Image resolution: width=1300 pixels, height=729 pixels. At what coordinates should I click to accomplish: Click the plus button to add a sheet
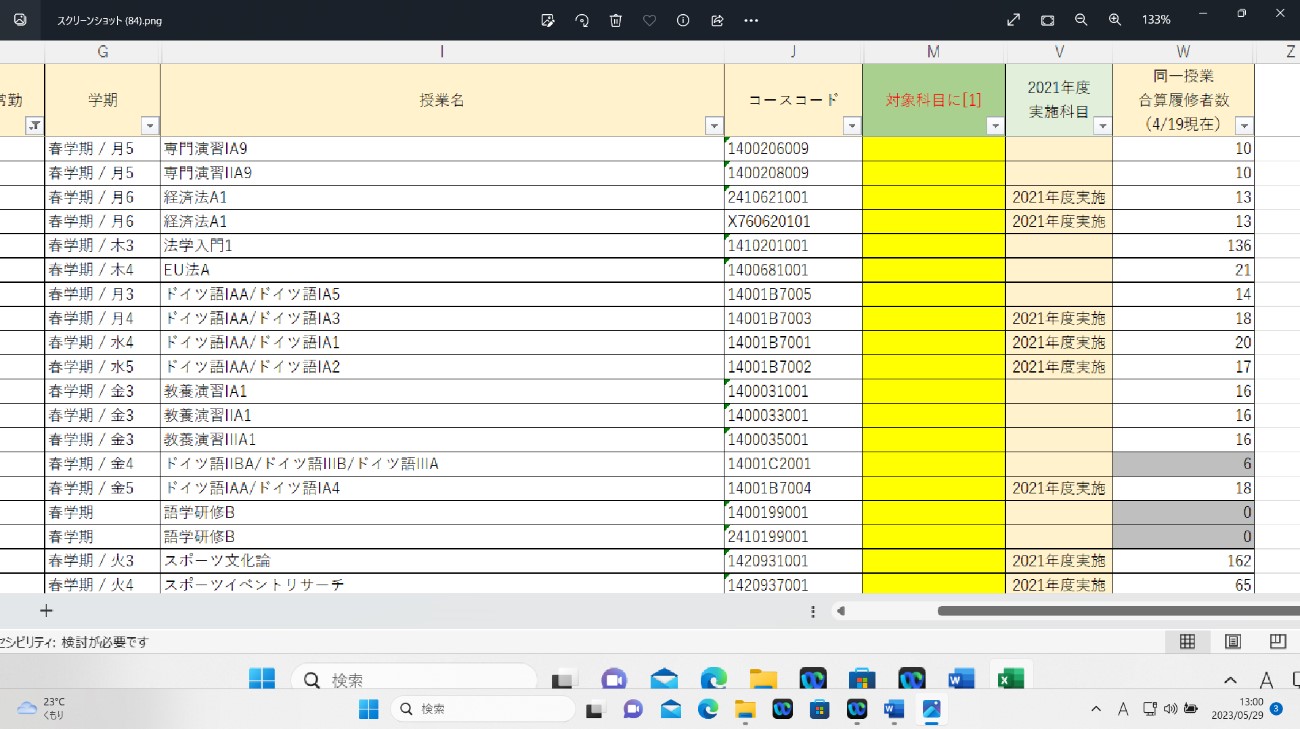click(x=46, y=611)
